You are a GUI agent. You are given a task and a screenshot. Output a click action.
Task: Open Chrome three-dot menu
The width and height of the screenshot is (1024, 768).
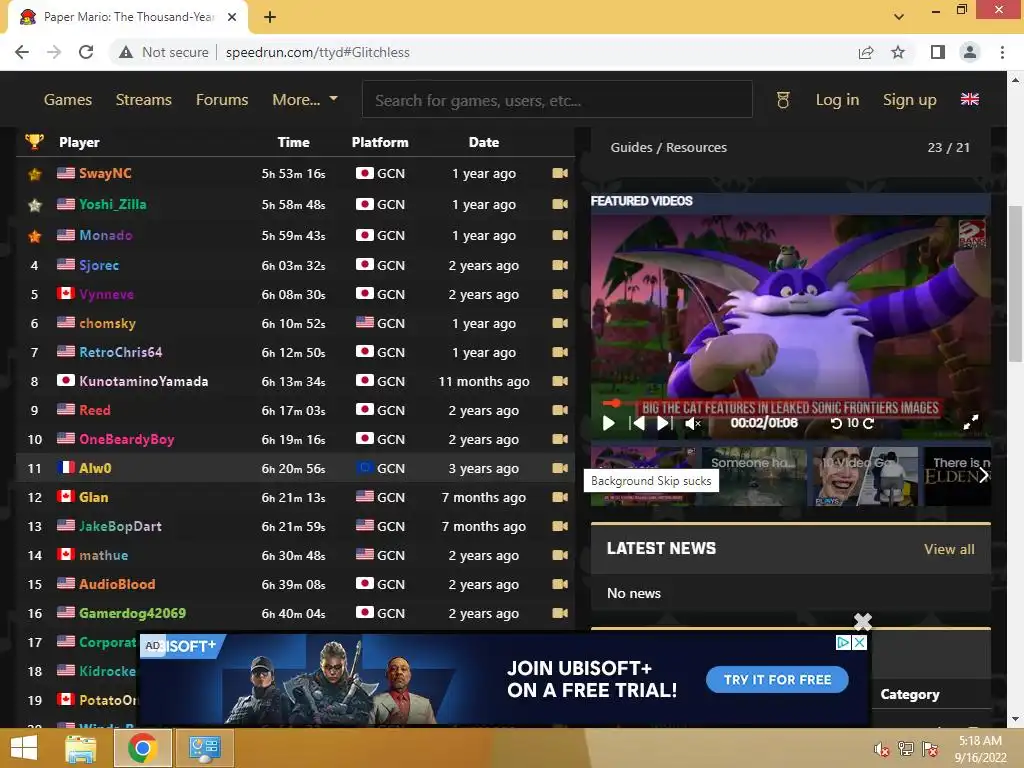point(1002,52)
